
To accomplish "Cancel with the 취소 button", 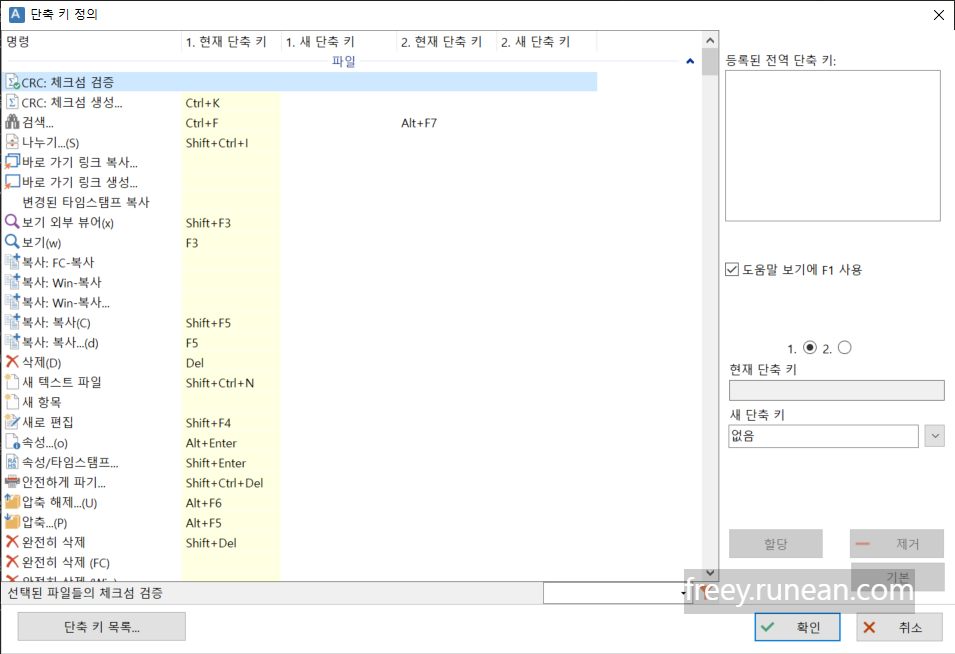I will 900,627.
